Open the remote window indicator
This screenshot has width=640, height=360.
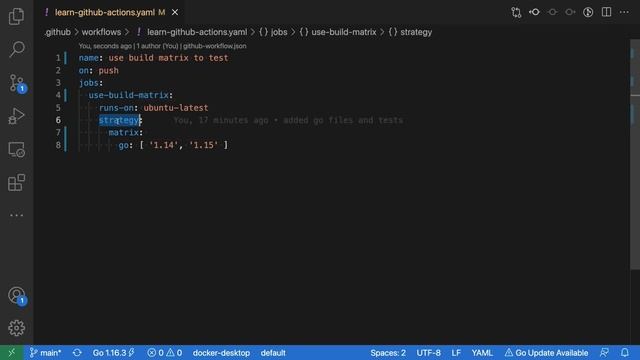coord(11,353)
